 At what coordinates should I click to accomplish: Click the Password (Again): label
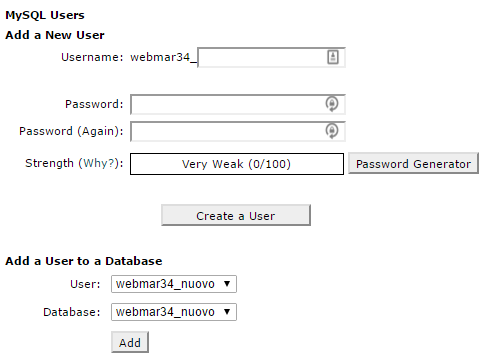click(x=71, y=131)
